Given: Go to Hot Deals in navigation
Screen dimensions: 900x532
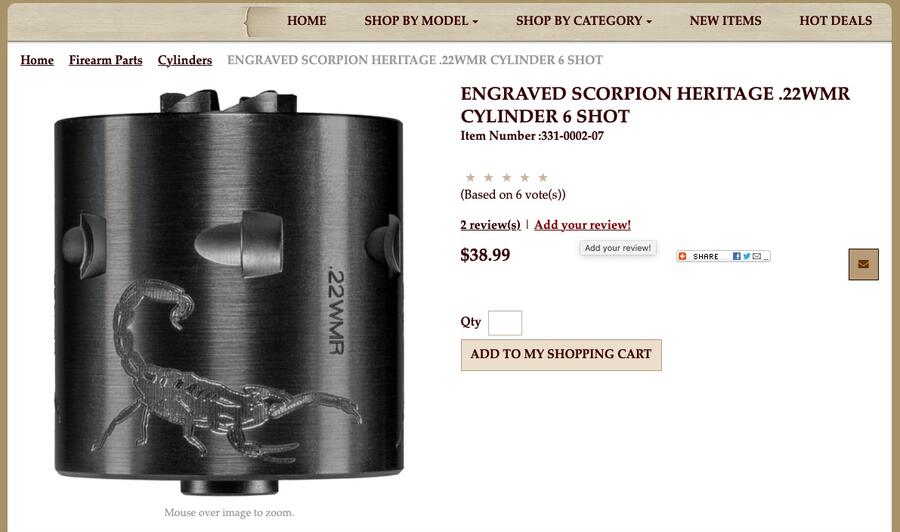Looking at the screenshot, I should (x=835, y=21).
